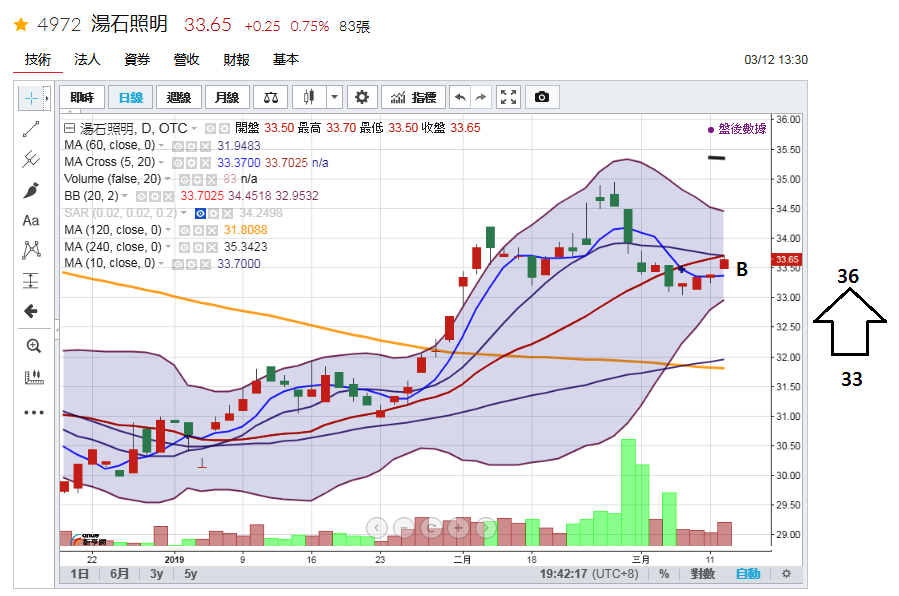
Task: Click the compare scales icon
Action: (271, 97)
